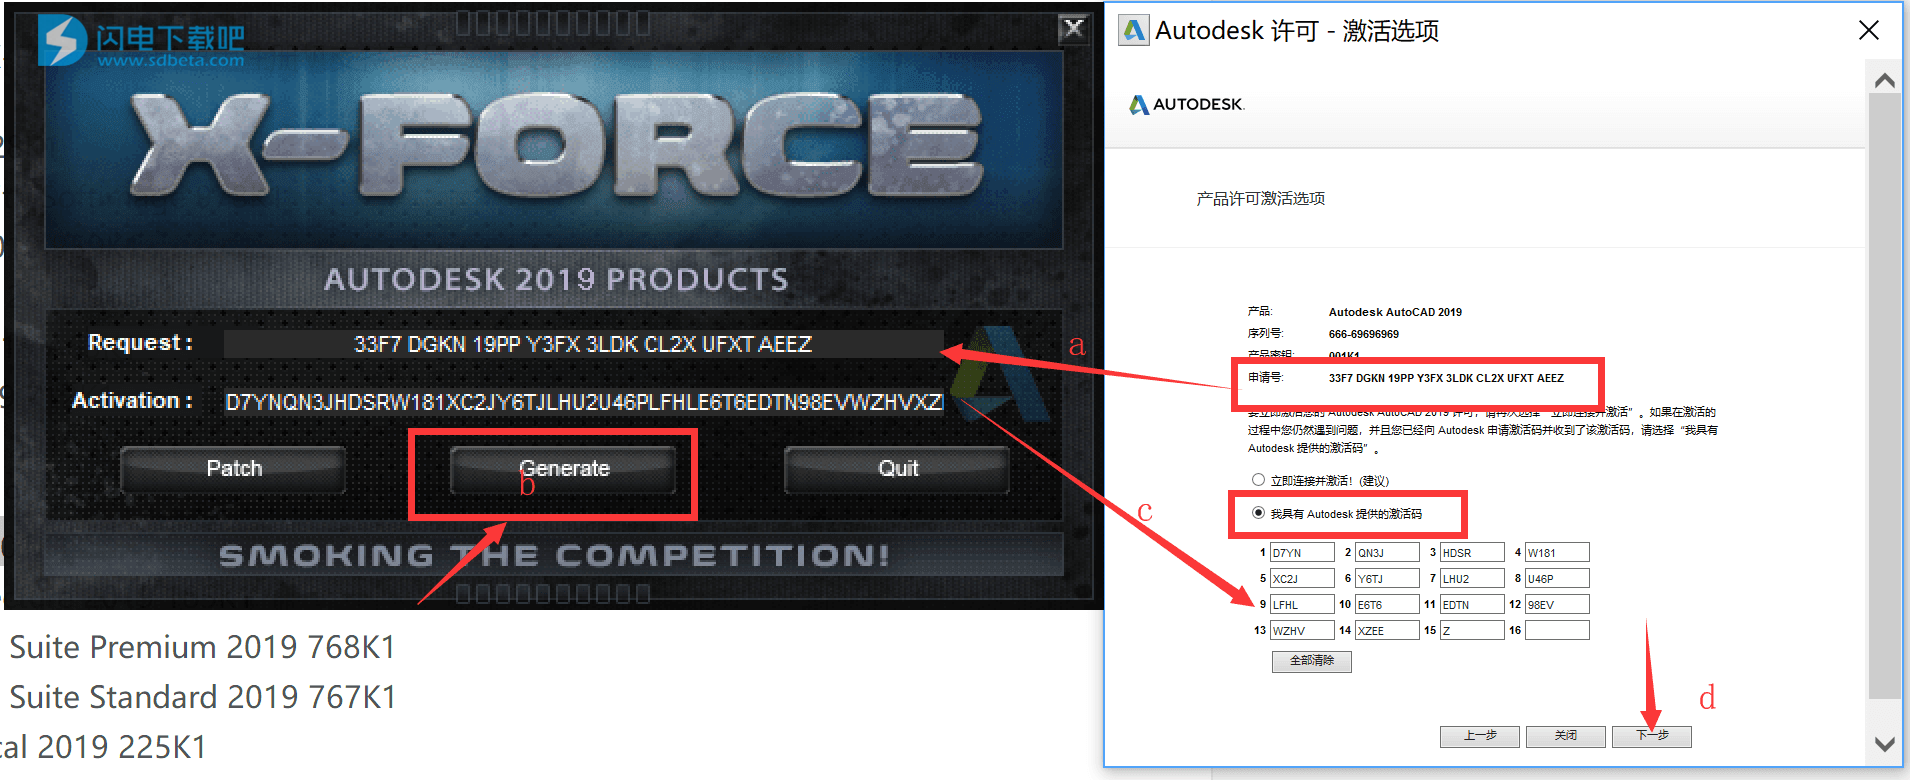
Task: Click the Request code field in X-Force
Action: point(583,344)
